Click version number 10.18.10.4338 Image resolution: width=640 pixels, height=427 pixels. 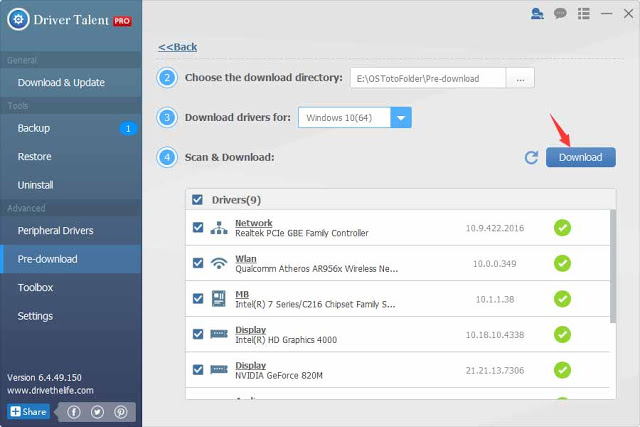point(495,335)
